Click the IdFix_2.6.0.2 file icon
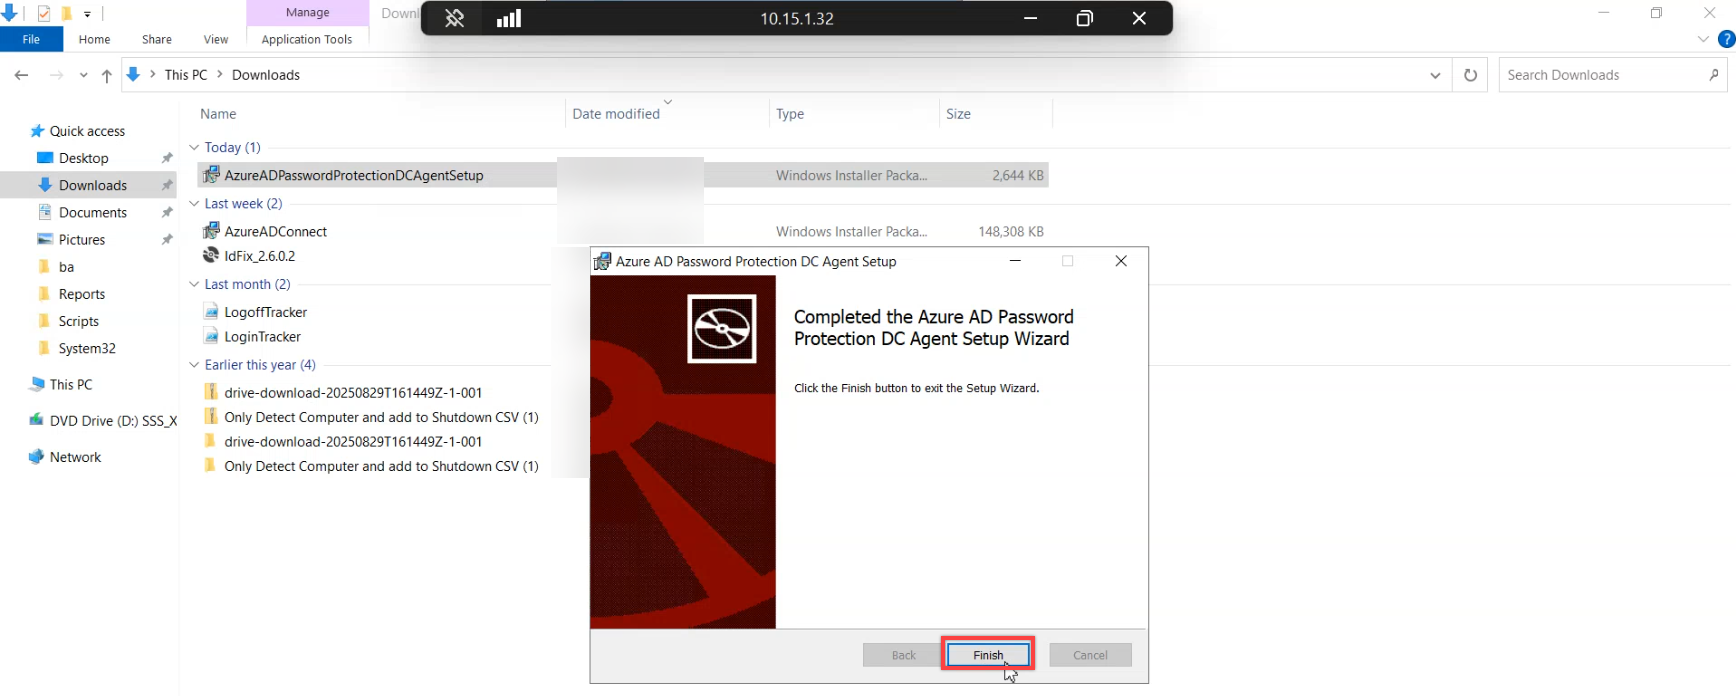Viewport: 1736px width, 696px height. [211, 256]
